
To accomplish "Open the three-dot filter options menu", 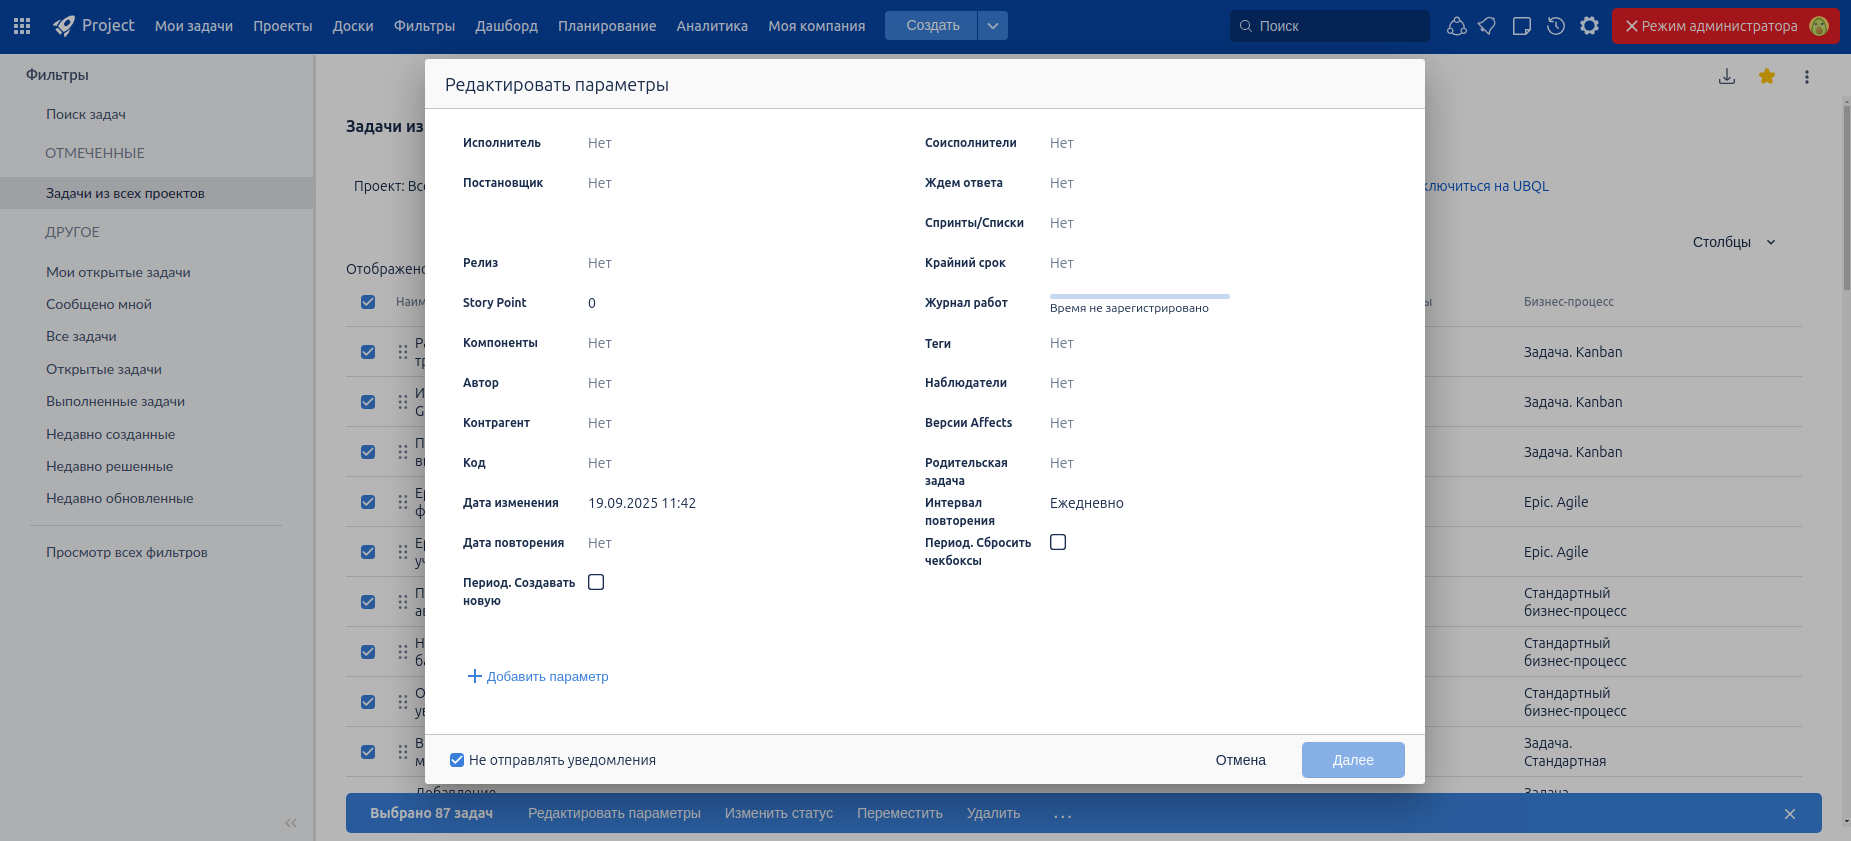I will click(x=1807, y=77).
